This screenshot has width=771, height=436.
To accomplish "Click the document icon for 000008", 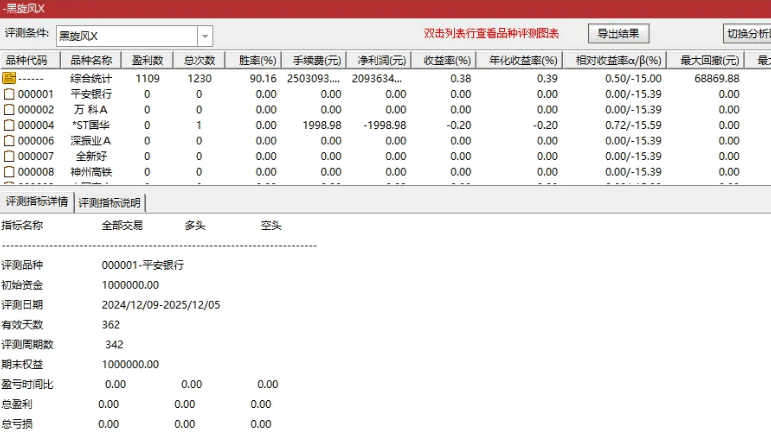I will (9, 172).
